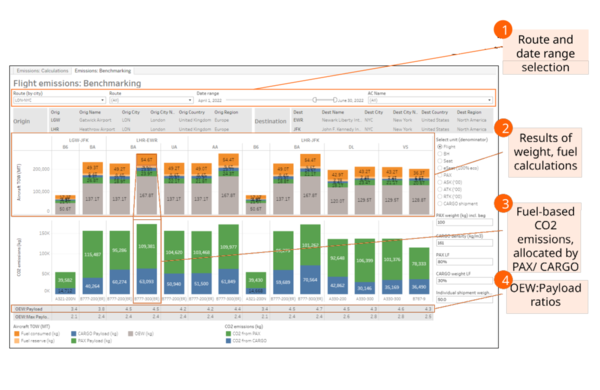Select the Flight unit radio button
The height and width of the screenshot is (390, 600).
tap(440, 147)
